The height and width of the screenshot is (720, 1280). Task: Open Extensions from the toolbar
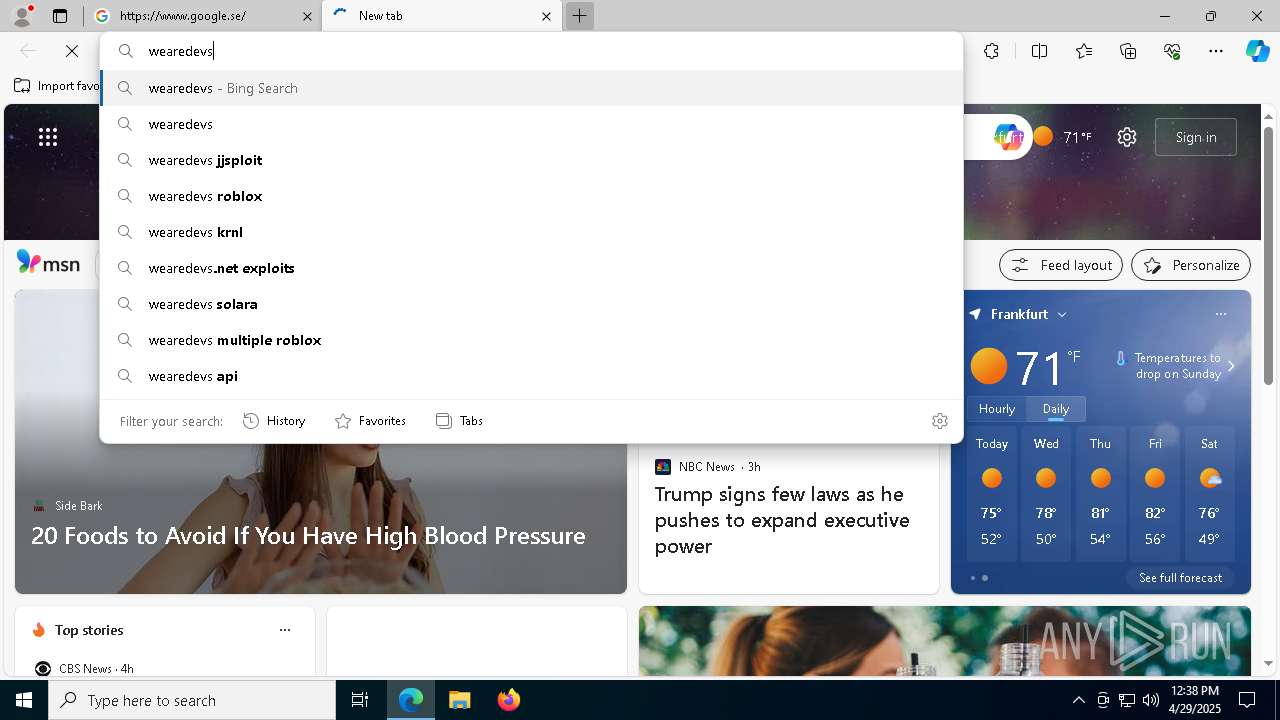[x=991, y=51]
